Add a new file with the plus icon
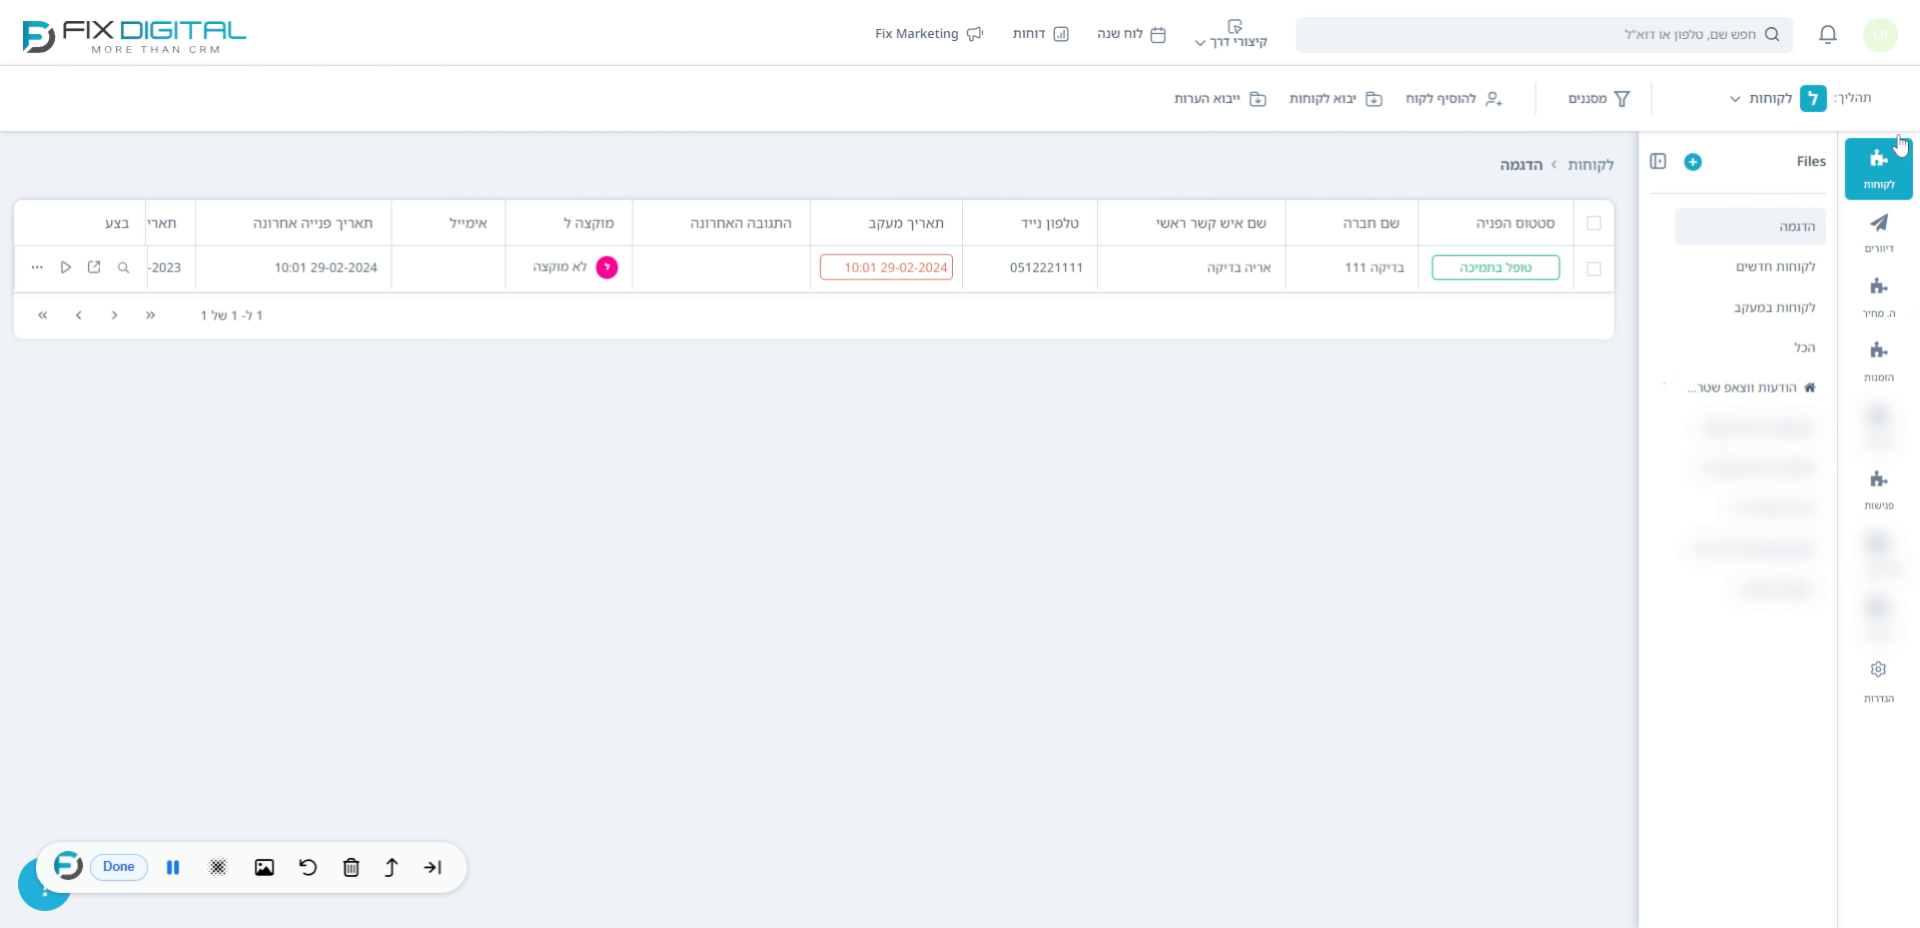Image resolution: width=1920 pixels, height=928 pixels. tap(1693, 162)
